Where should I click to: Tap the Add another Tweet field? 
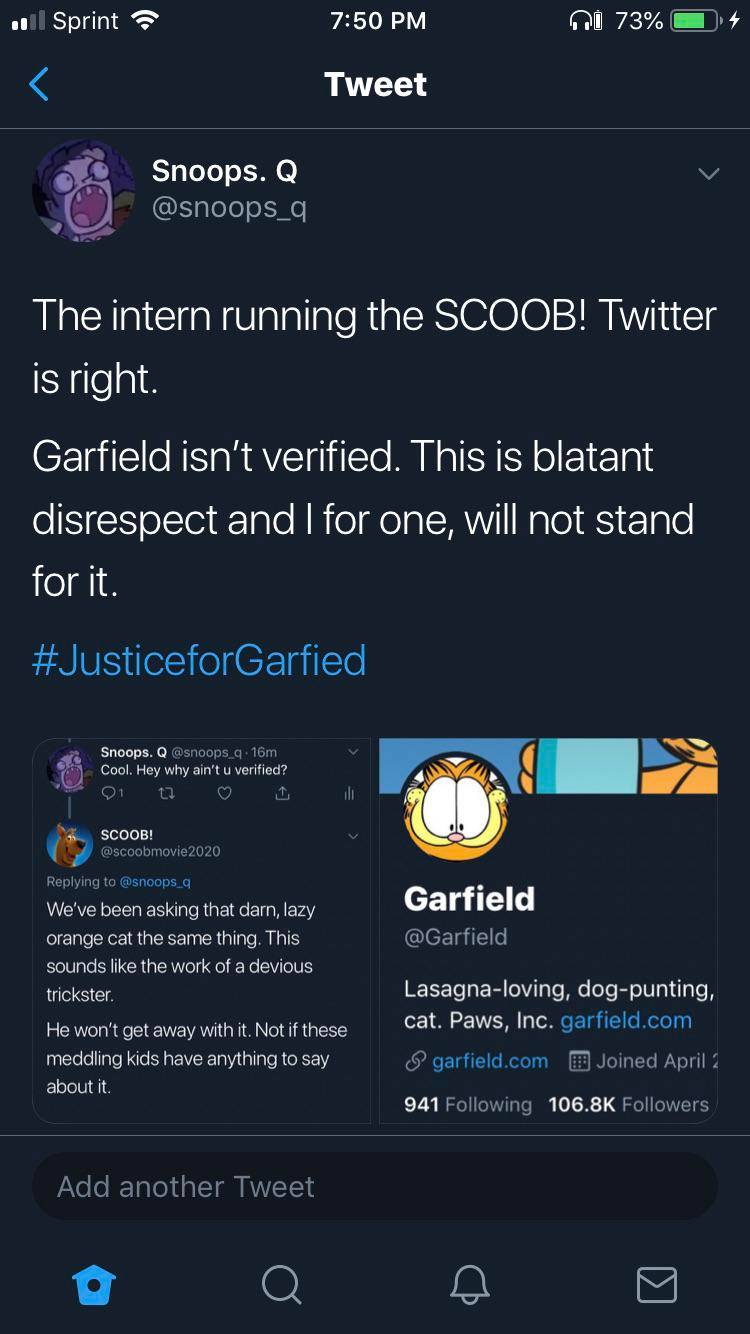click(x=375, y=1186)
